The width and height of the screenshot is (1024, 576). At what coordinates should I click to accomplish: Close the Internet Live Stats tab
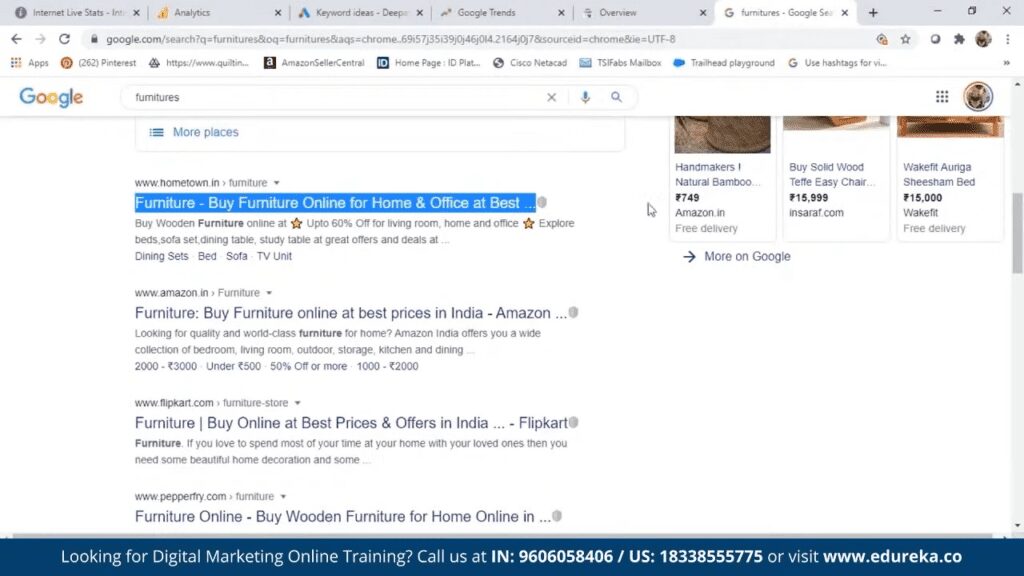point(136,12)
